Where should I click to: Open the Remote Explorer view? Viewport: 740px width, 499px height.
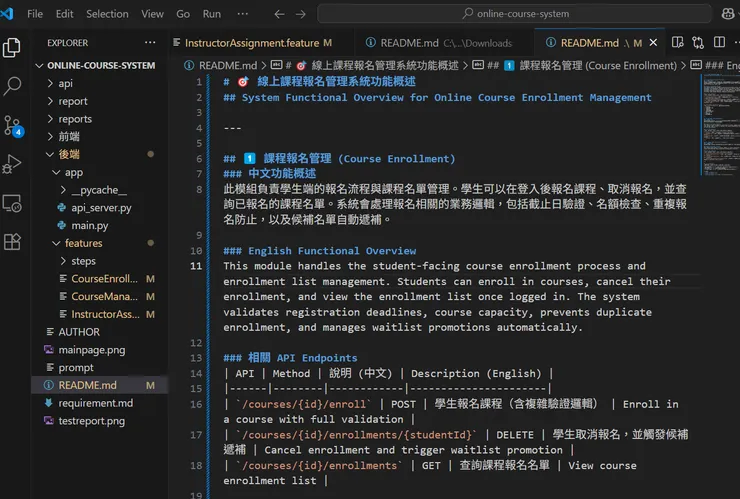(12, 203)
